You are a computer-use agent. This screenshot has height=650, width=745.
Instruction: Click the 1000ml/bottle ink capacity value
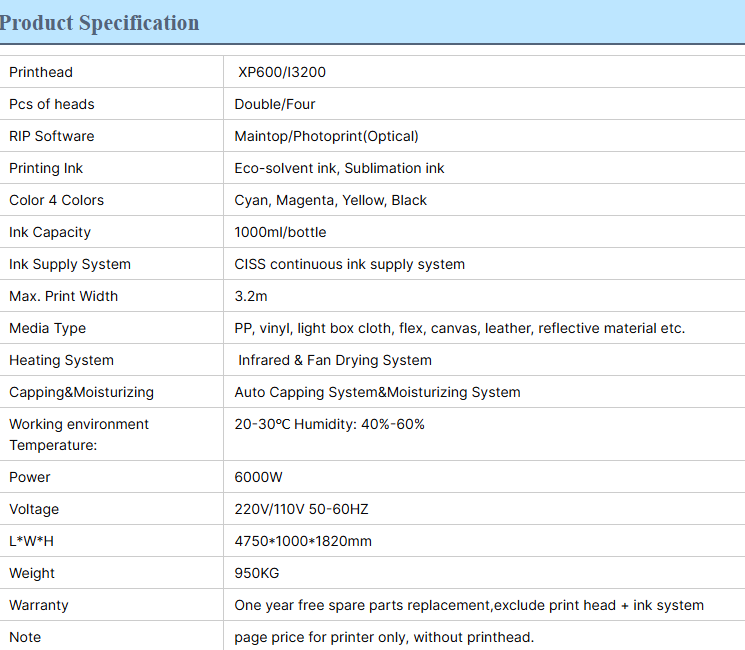coord(280,232)
